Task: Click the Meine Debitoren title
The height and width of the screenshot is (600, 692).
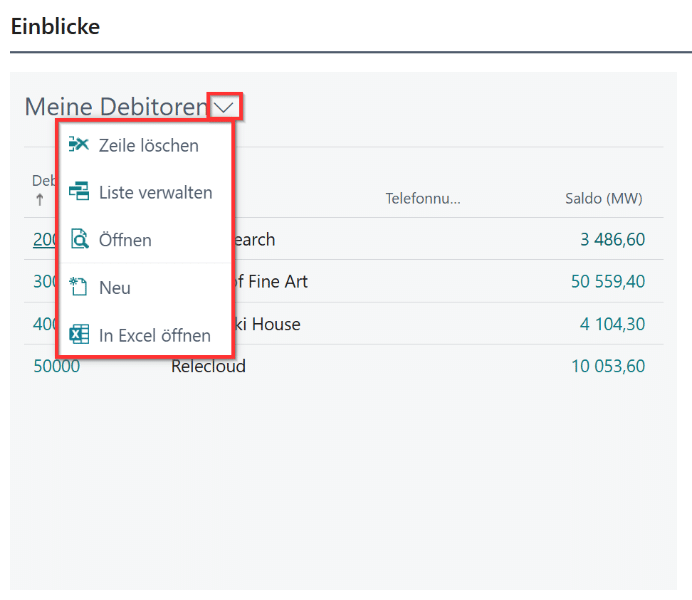Action: coord(115,107)
